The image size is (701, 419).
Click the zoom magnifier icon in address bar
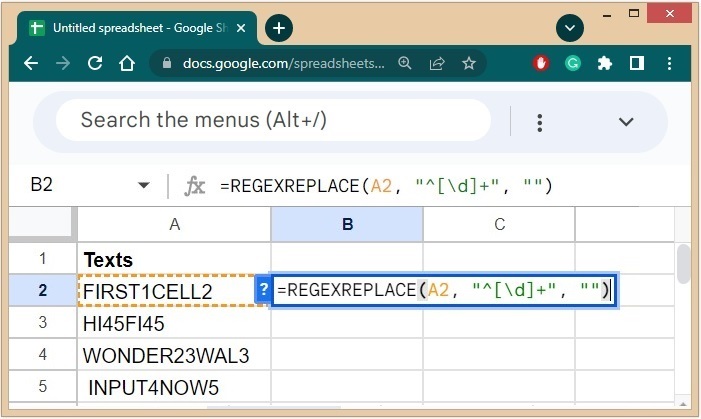[405, 63]
